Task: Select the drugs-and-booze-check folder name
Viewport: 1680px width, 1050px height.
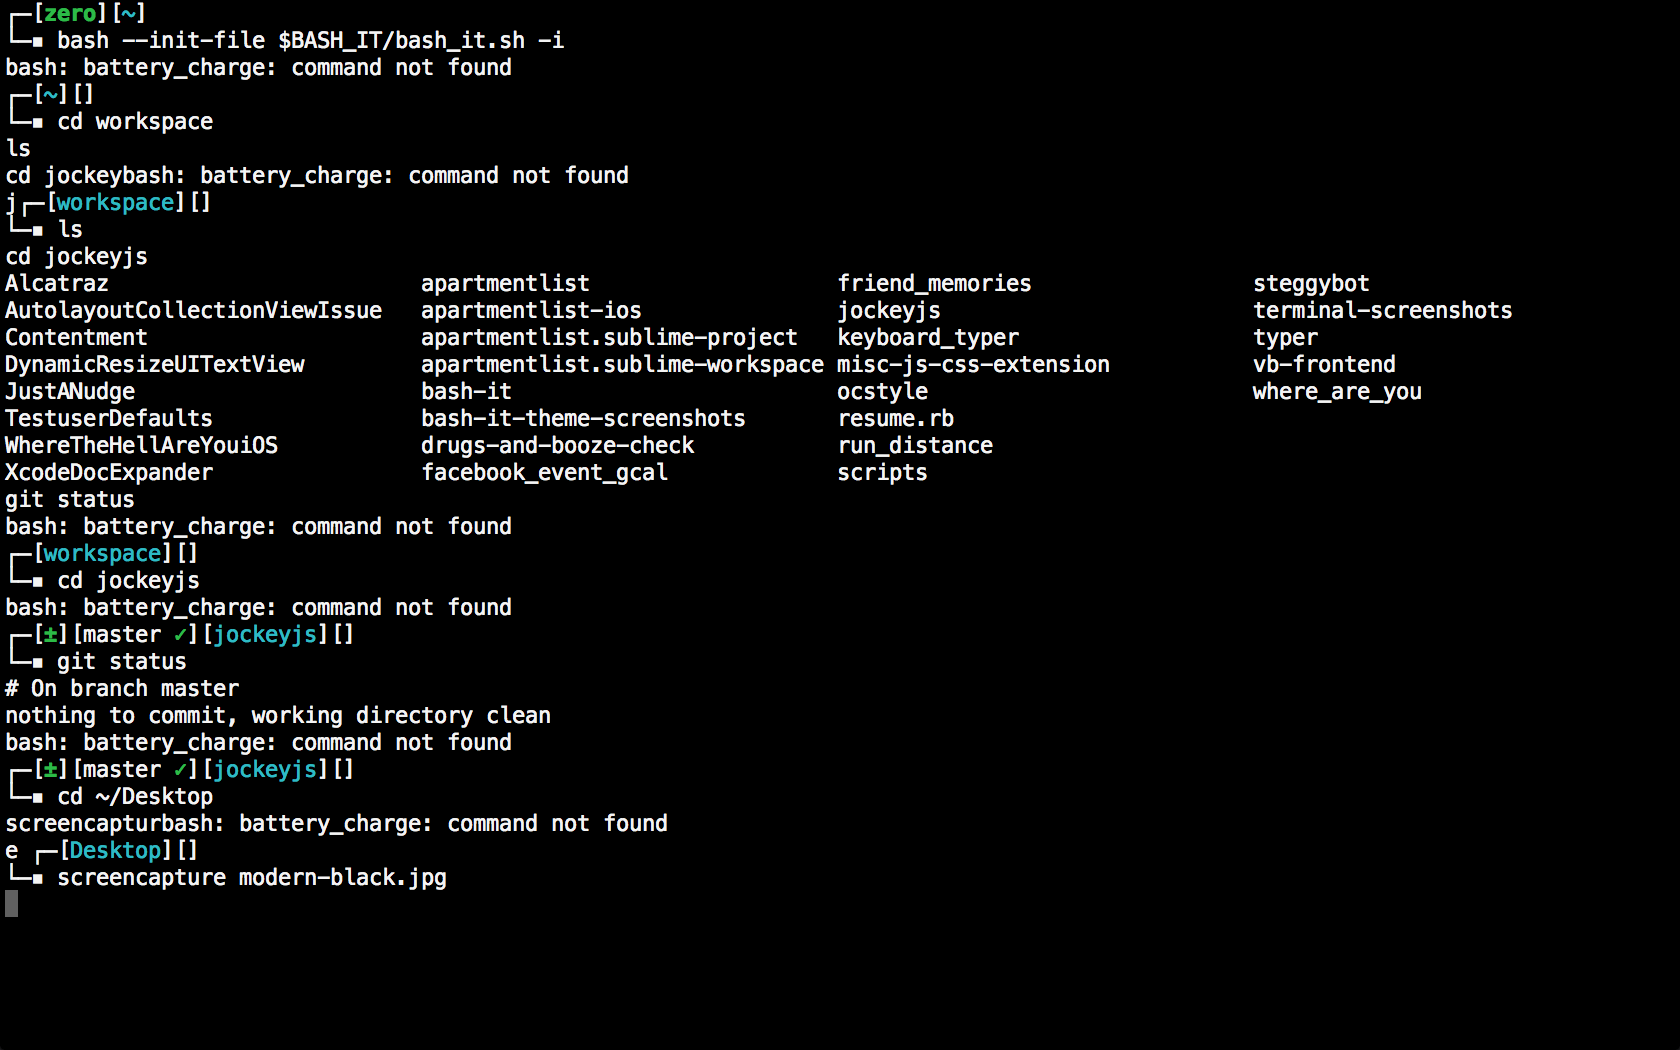Action: coord(557,446)
